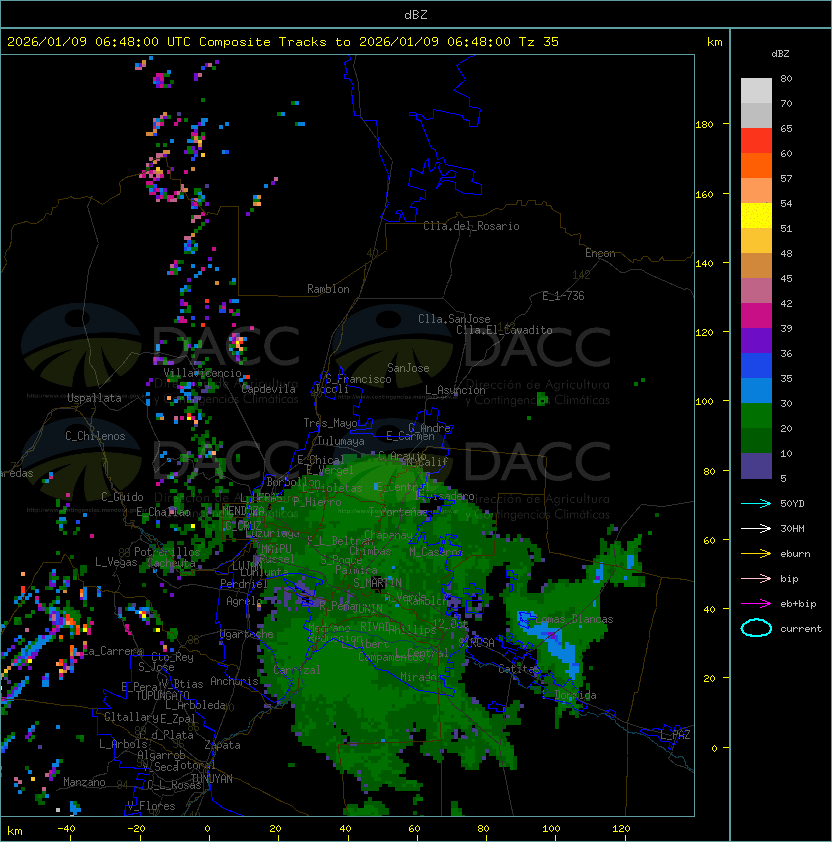Screen dimensions: 832x842
Task: Click the -40 km horizontal axis tick
Action: point(67,829)
